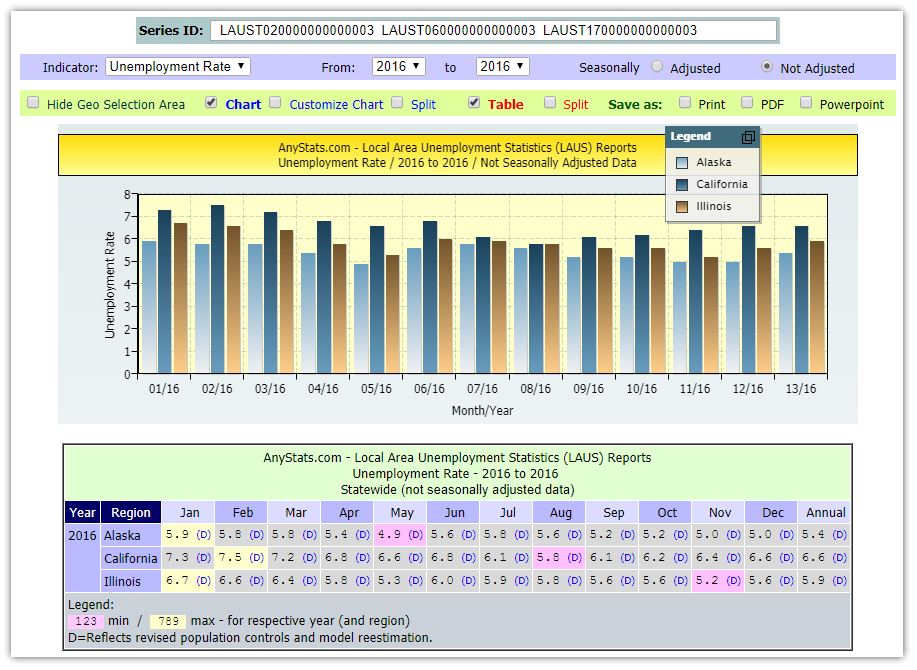
Task: Enable the red Split checkbox for table
Action: click(x=550, y=103)
